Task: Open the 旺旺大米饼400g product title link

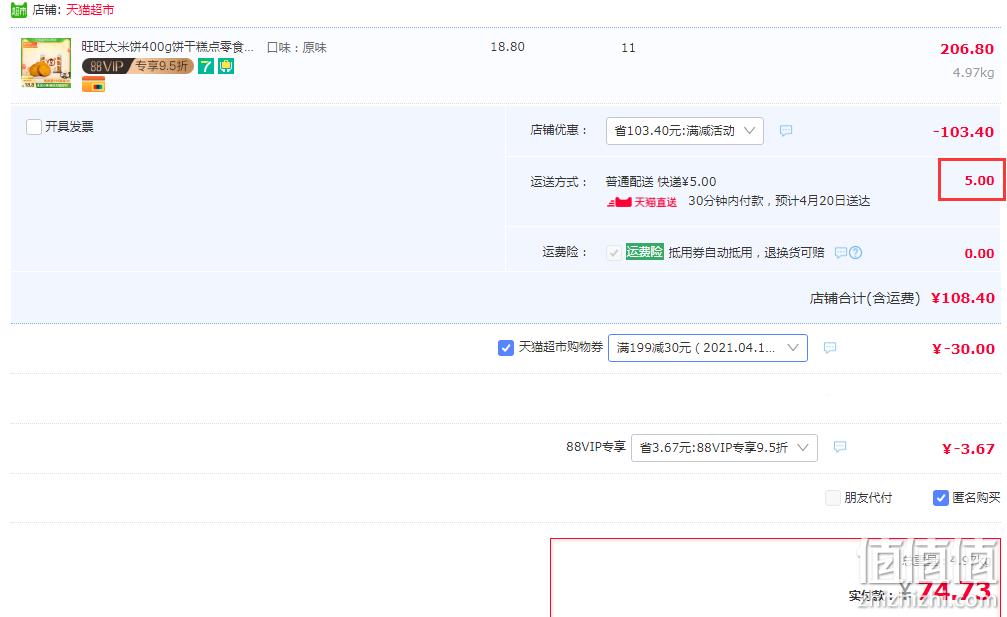Action: 168,47
